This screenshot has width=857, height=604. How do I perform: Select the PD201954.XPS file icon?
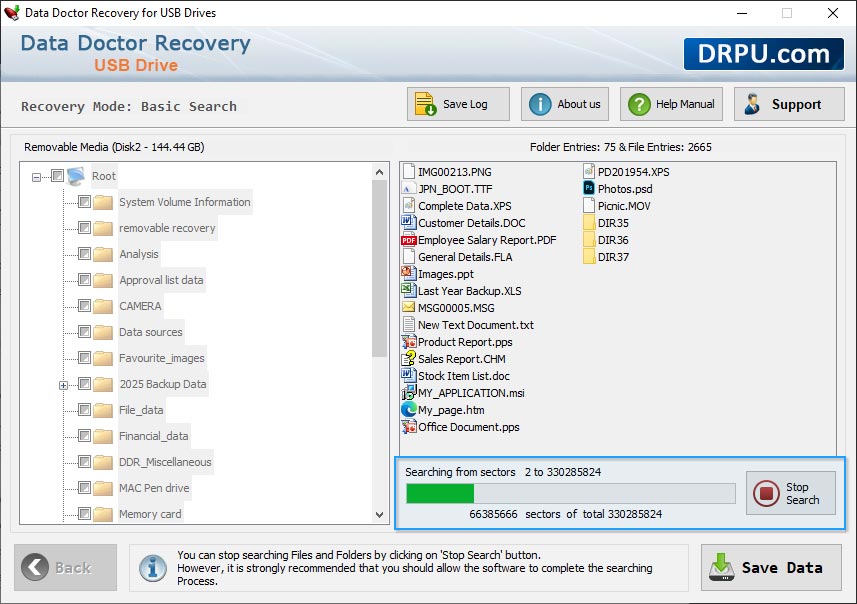tap(589, 172)
